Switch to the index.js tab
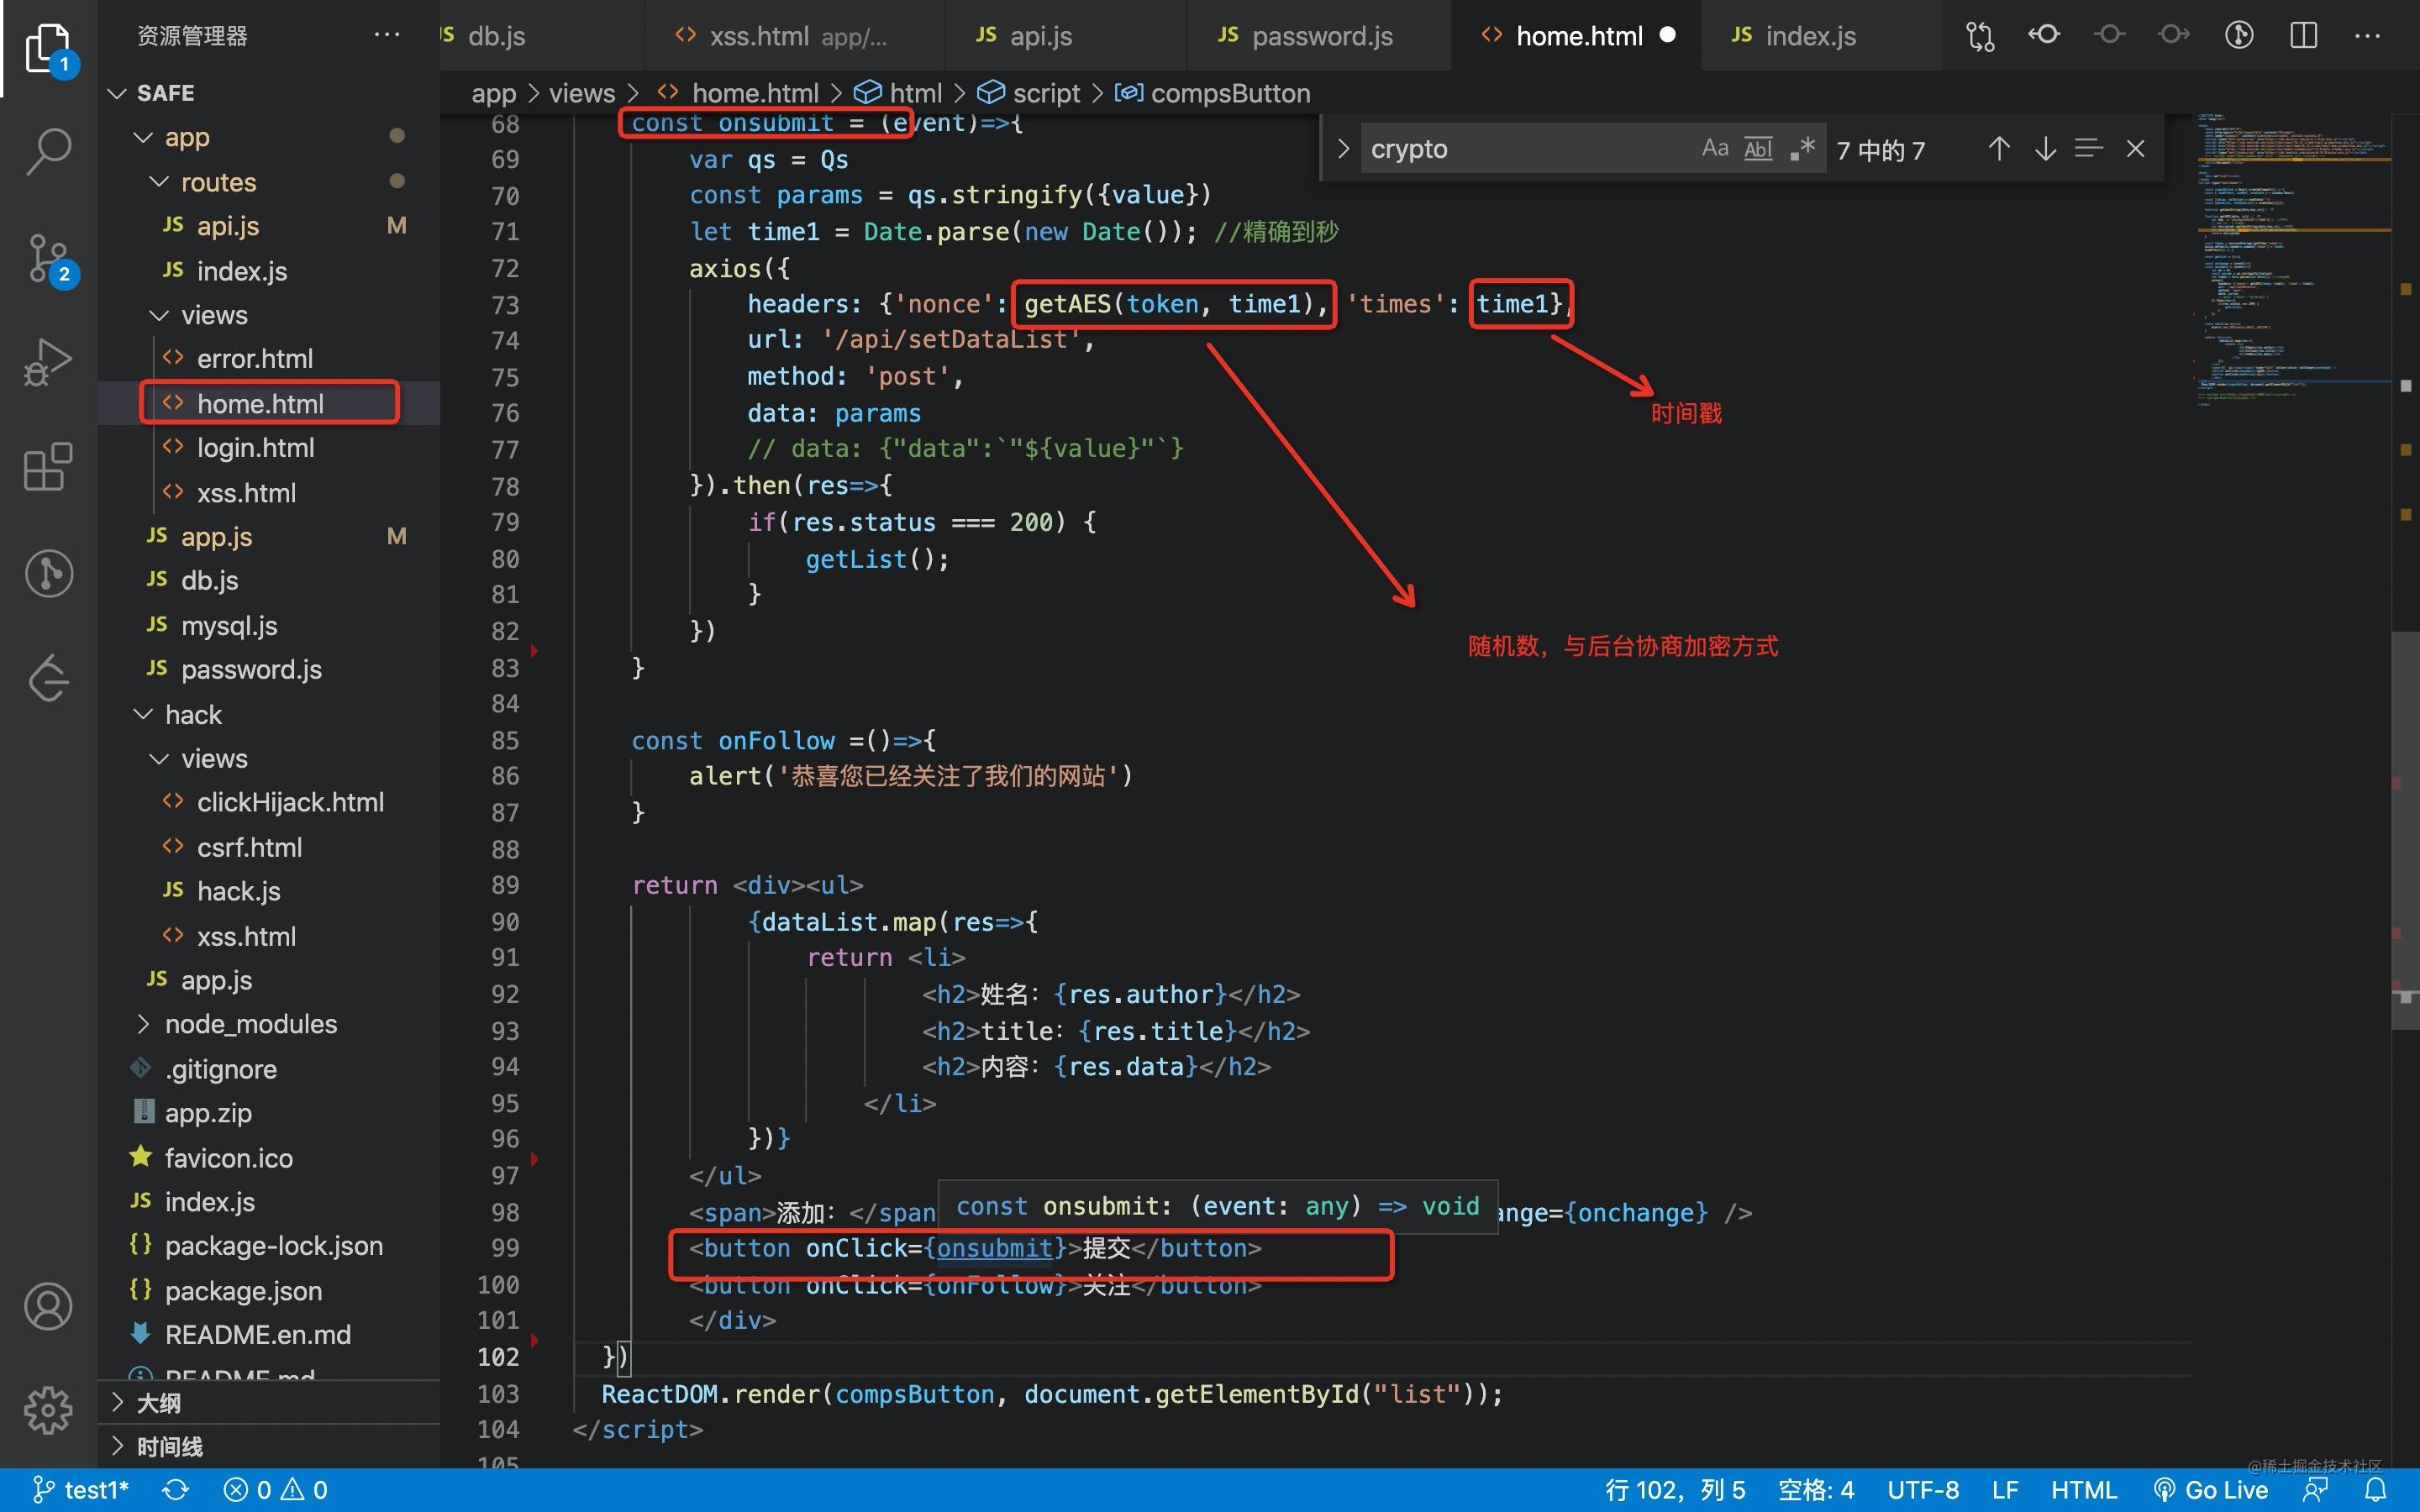 coord(1822,36)
